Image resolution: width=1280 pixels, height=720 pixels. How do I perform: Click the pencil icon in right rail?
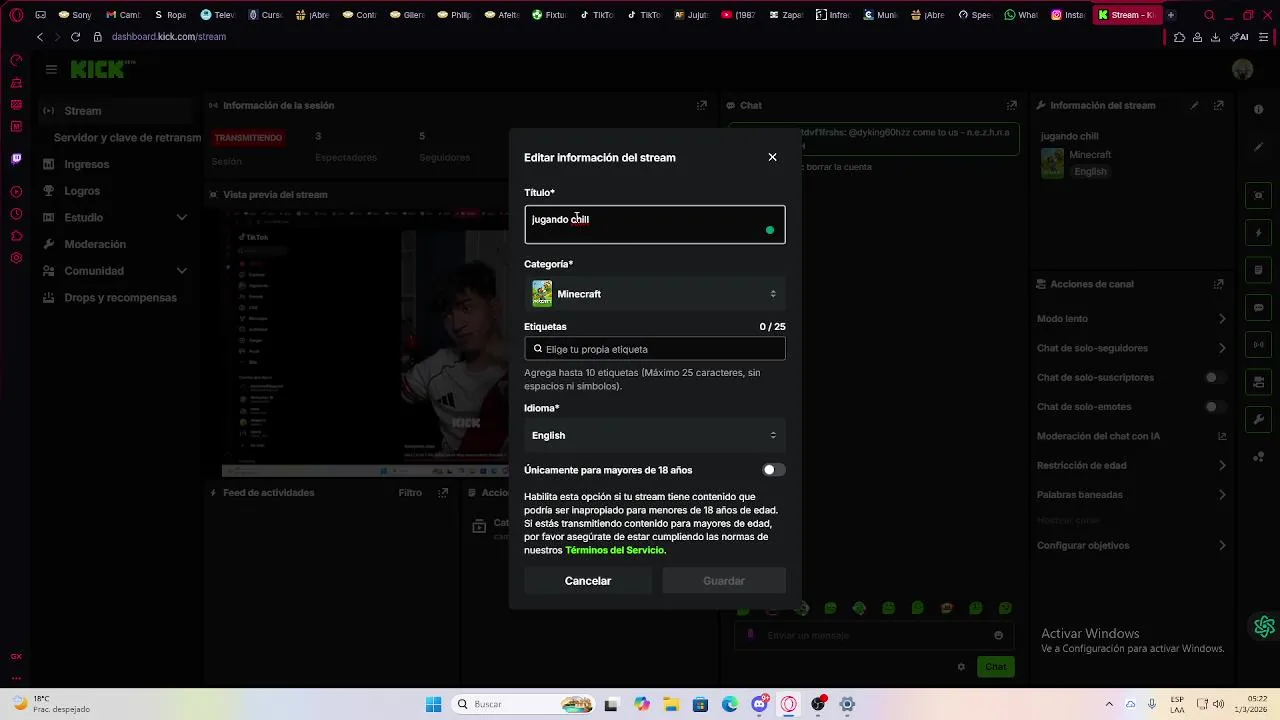(1259, 147)
